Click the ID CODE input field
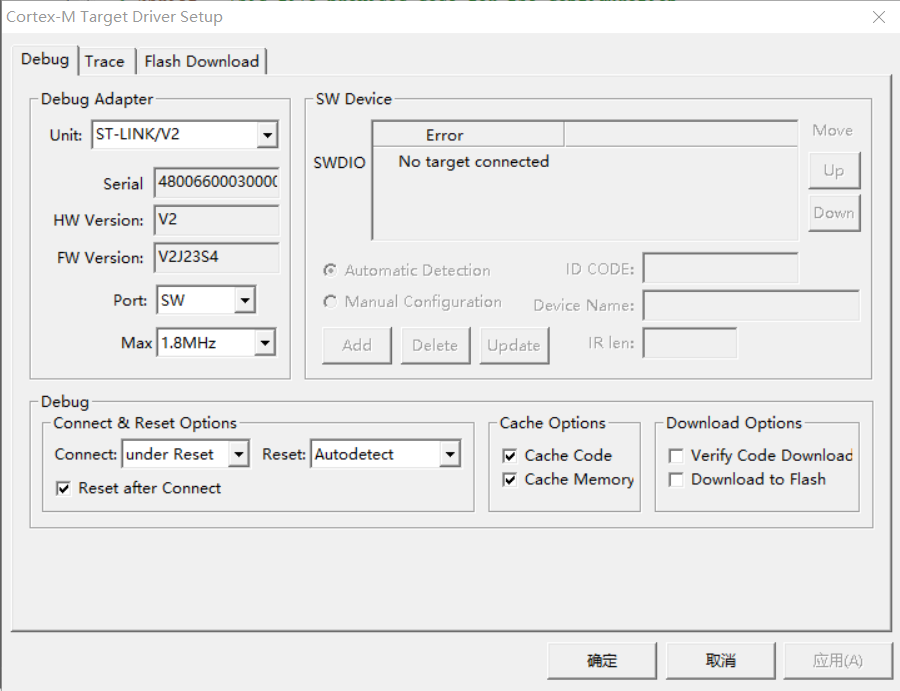 point(720,268)
